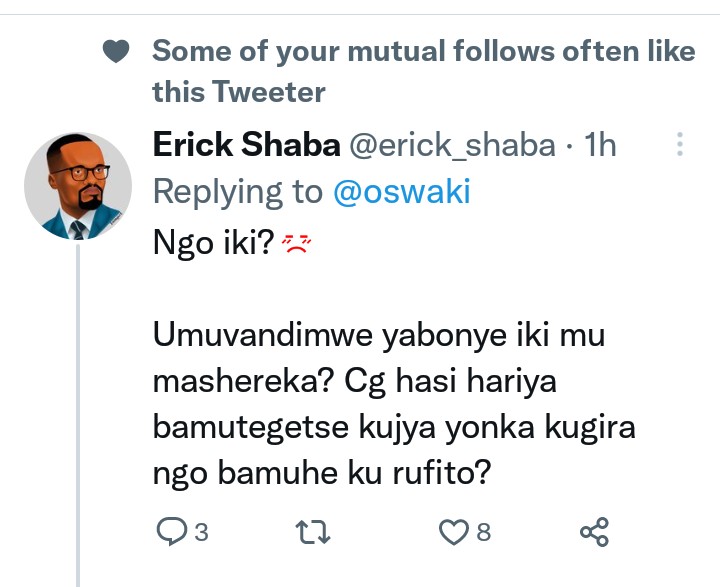The height and width of the screenshot is (587, 720).
Task: Click the "Ngo iki?" text line
Action: [214, 242]
